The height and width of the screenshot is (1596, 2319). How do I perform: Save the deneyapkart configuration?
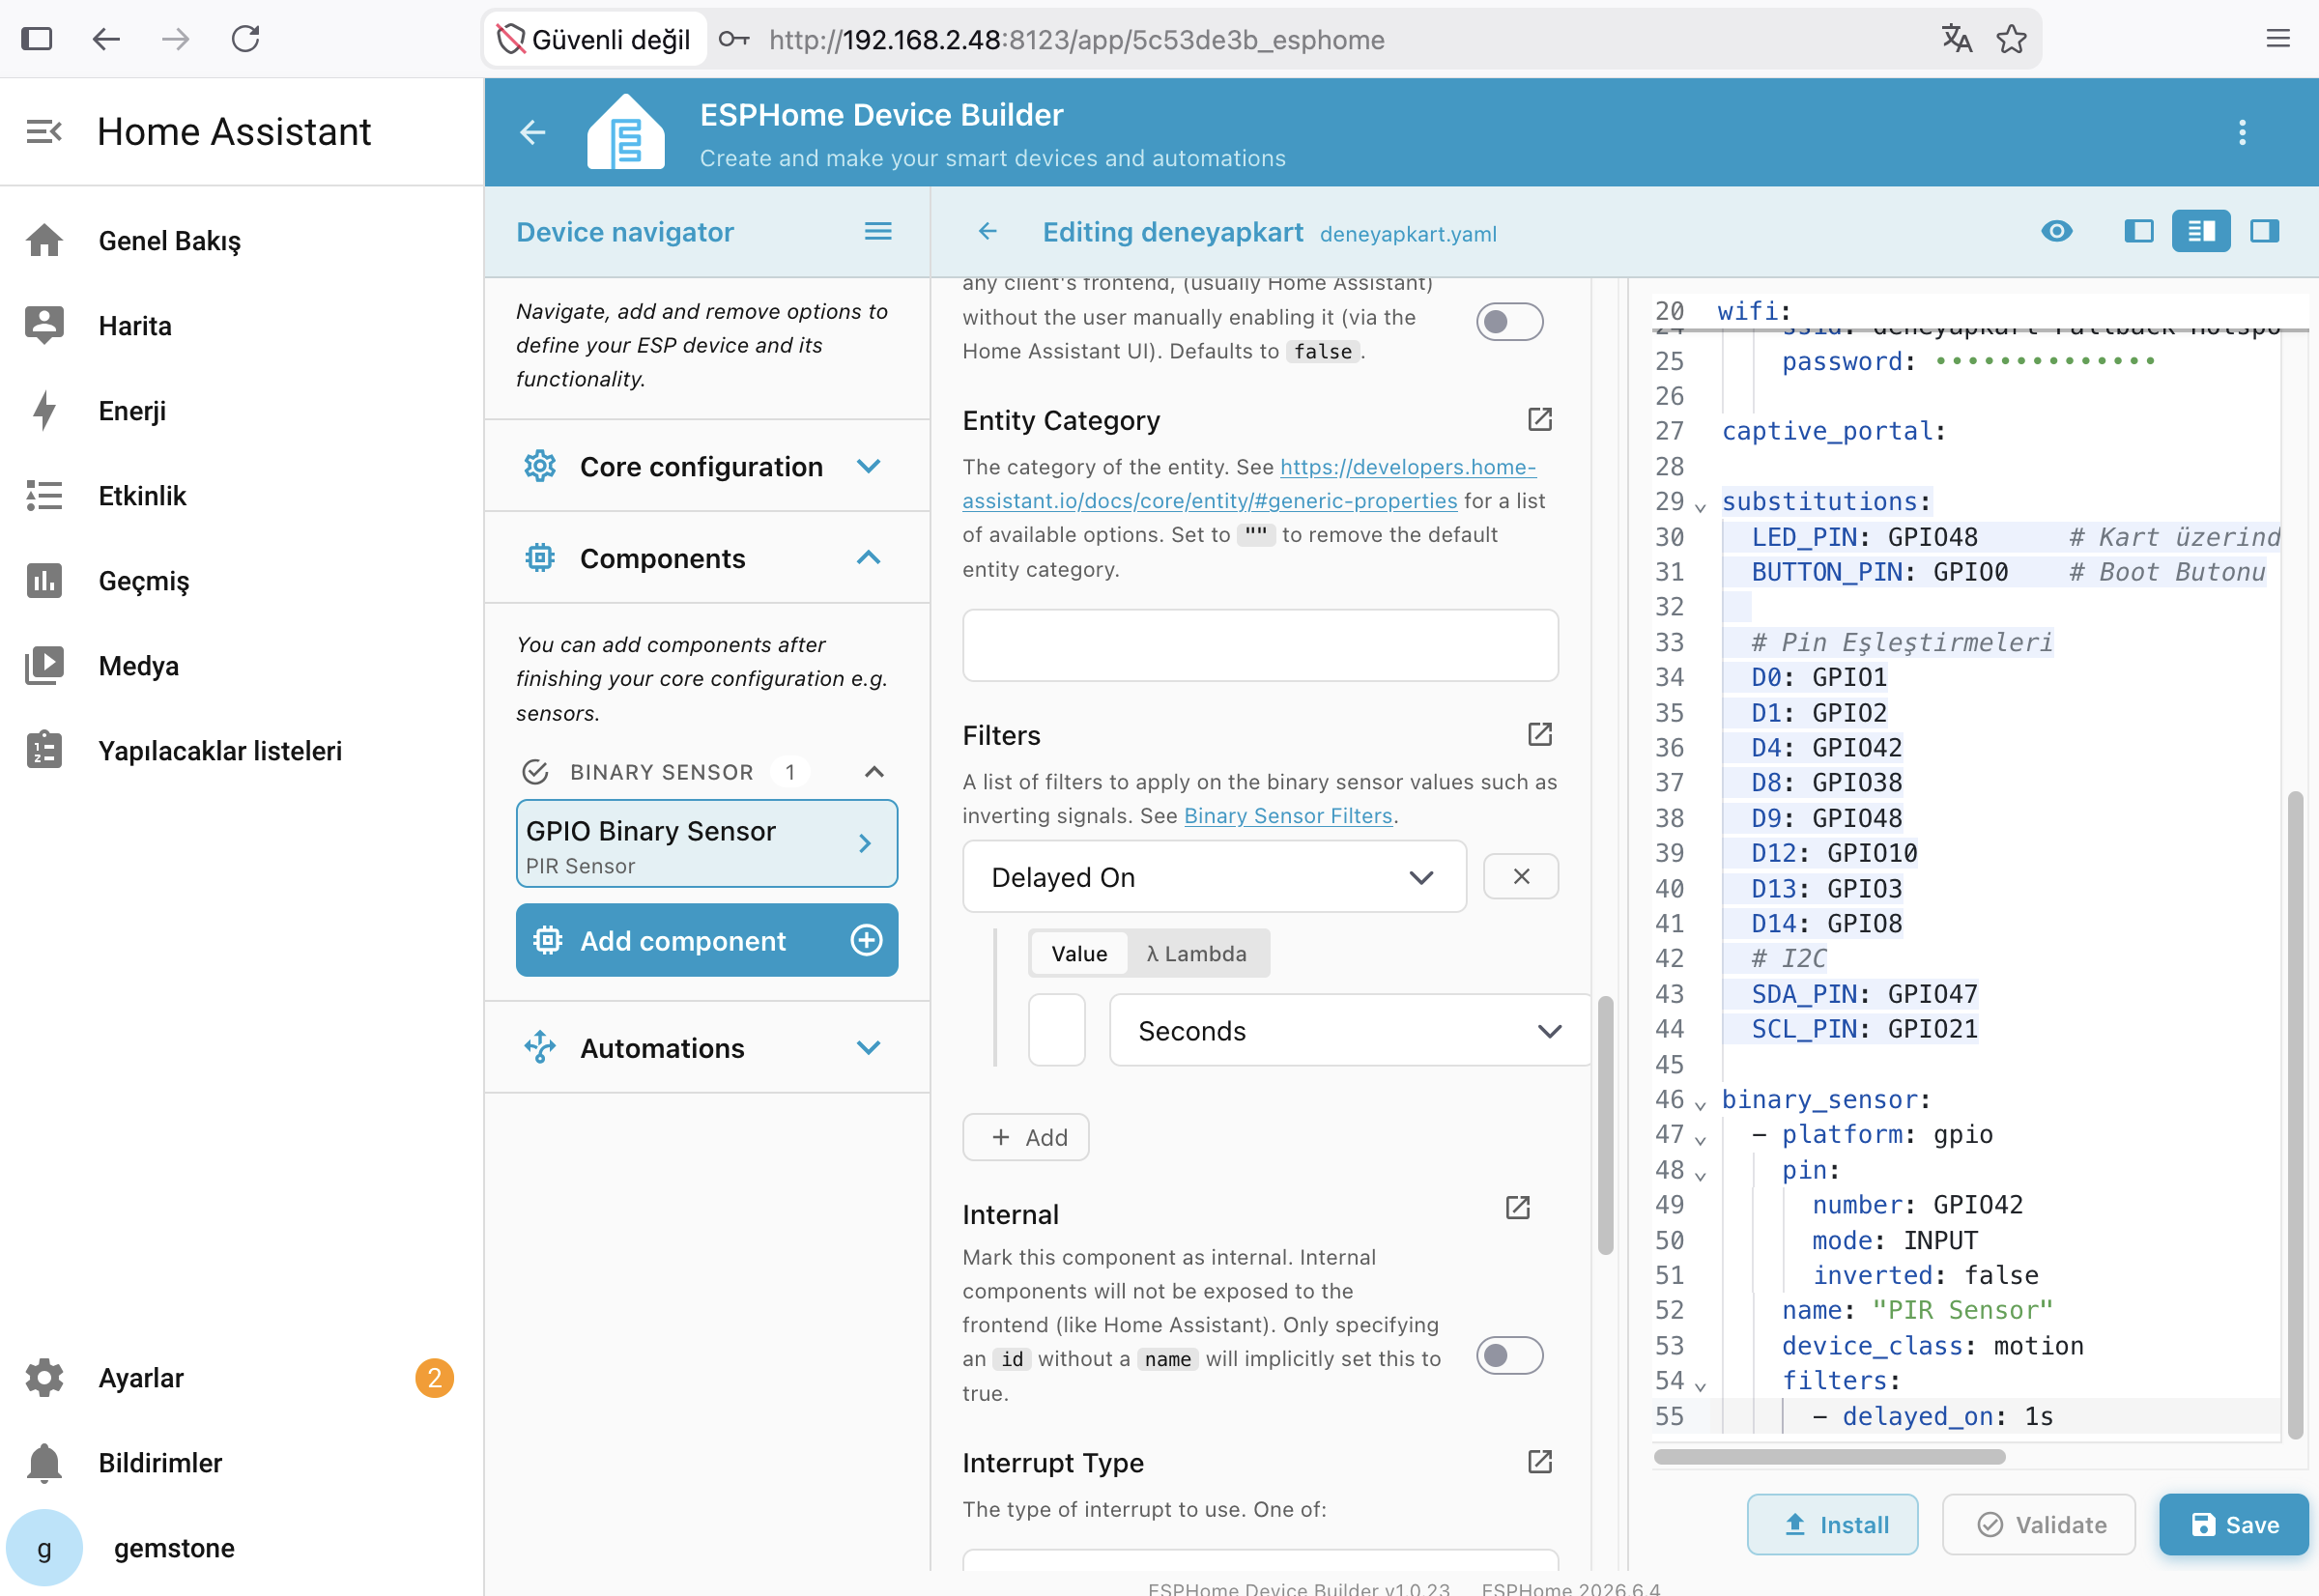[2234, 1525]
